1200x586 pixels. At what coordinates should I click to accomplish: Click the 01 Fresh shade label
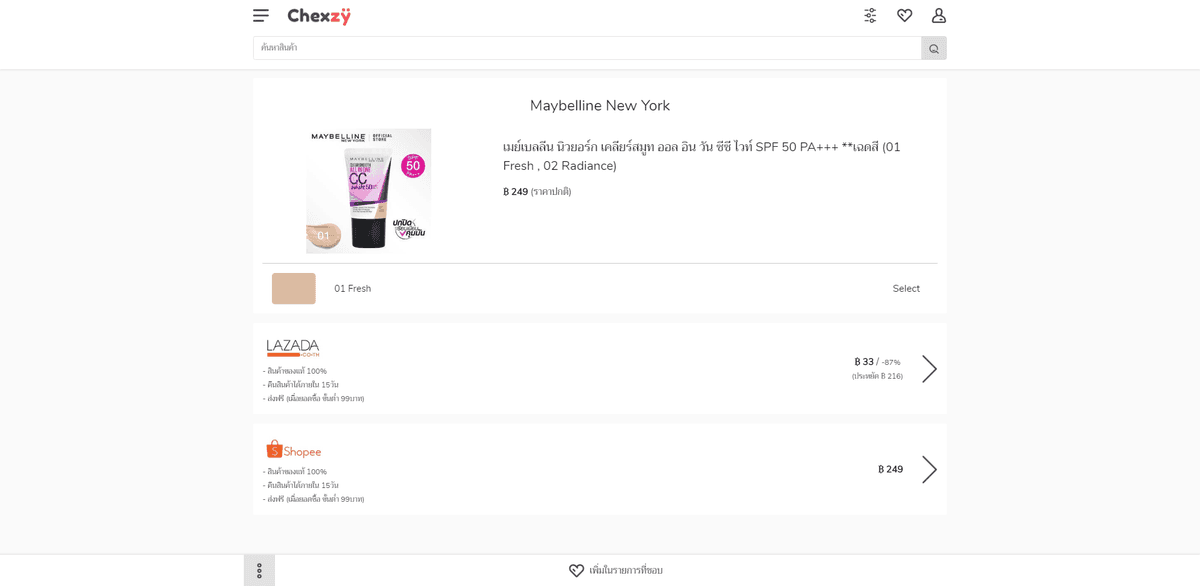(352, 289)
